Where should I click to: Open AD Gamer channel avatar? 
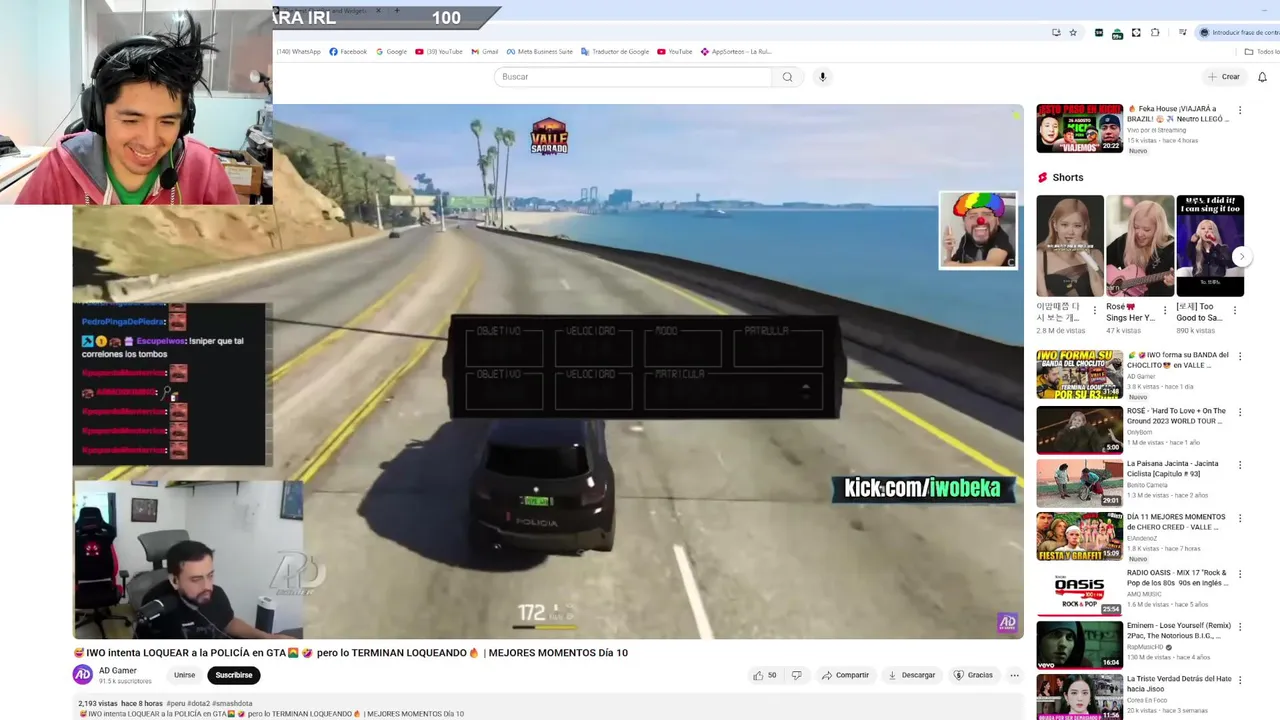coord(83,675)
